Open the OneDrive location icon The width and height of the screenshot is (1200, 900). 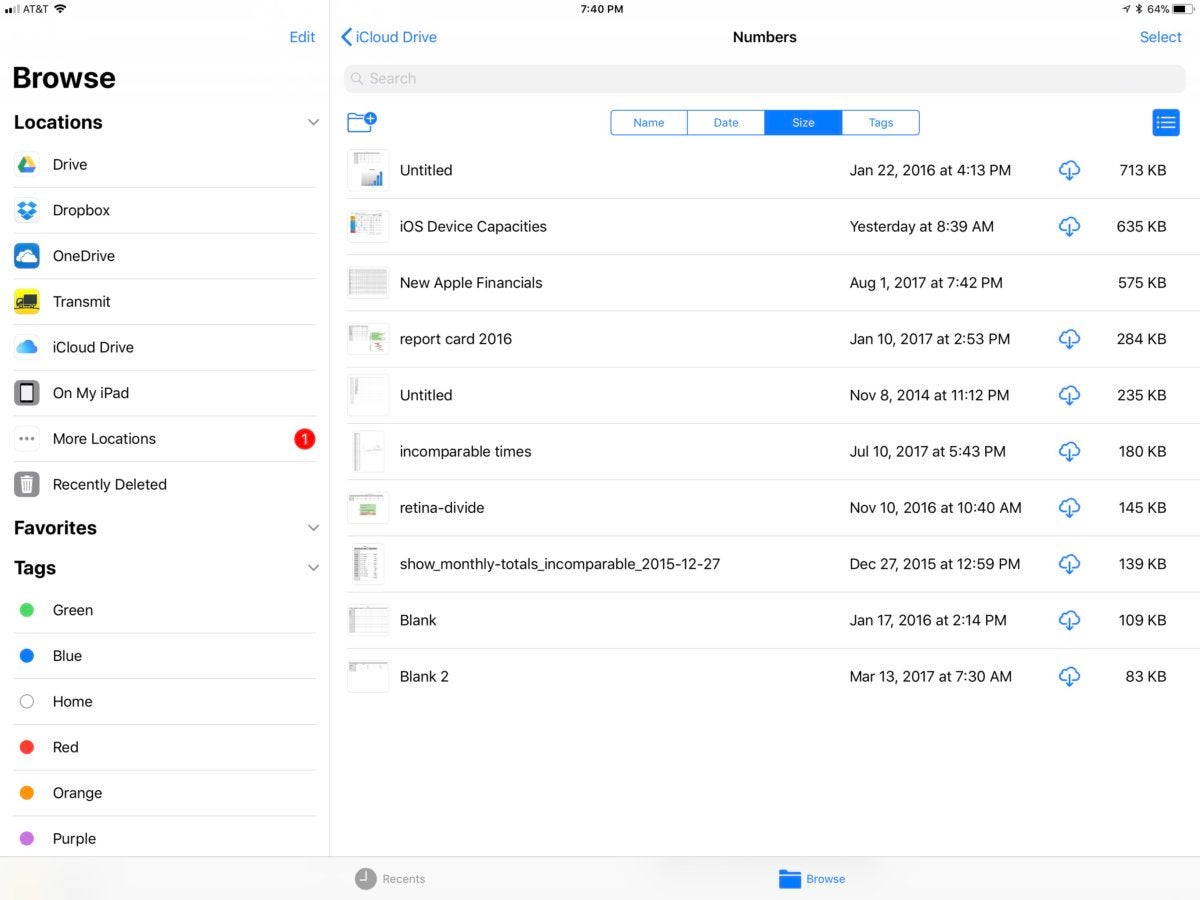click(x=27, y=256)
